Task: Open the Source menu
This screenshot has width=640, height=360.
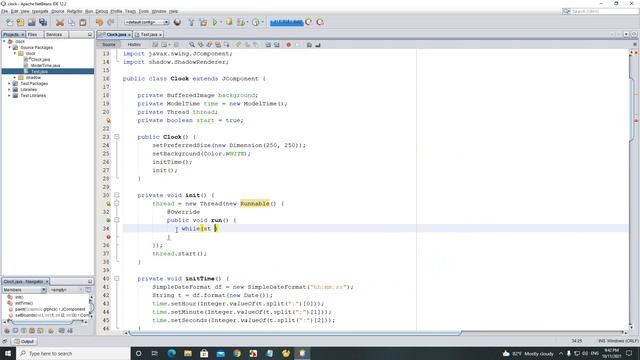Action: pos(58,11)
